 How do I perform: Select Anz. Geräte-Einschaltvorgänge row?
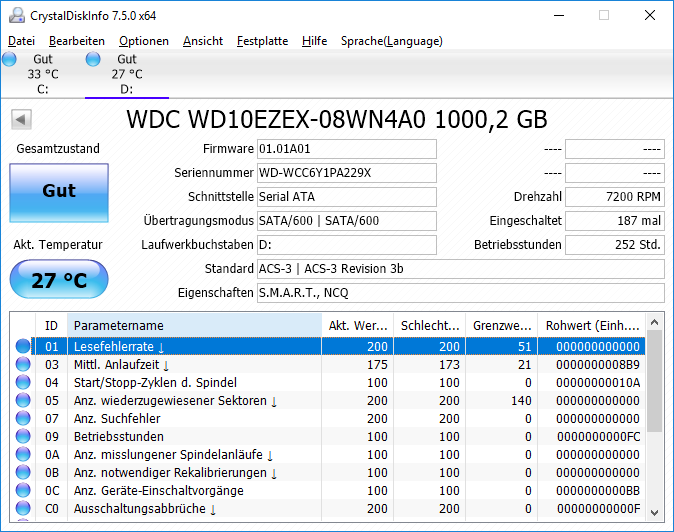point(328,491)
